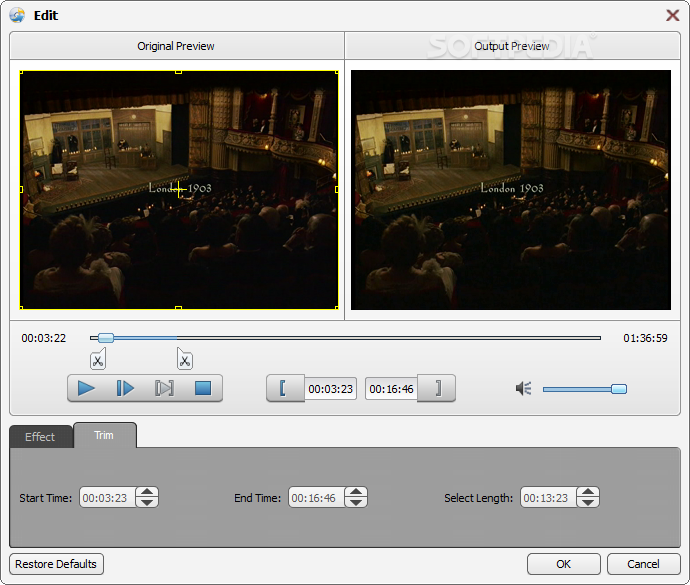Click the play selection button in brackets

[x=164, y=388]
